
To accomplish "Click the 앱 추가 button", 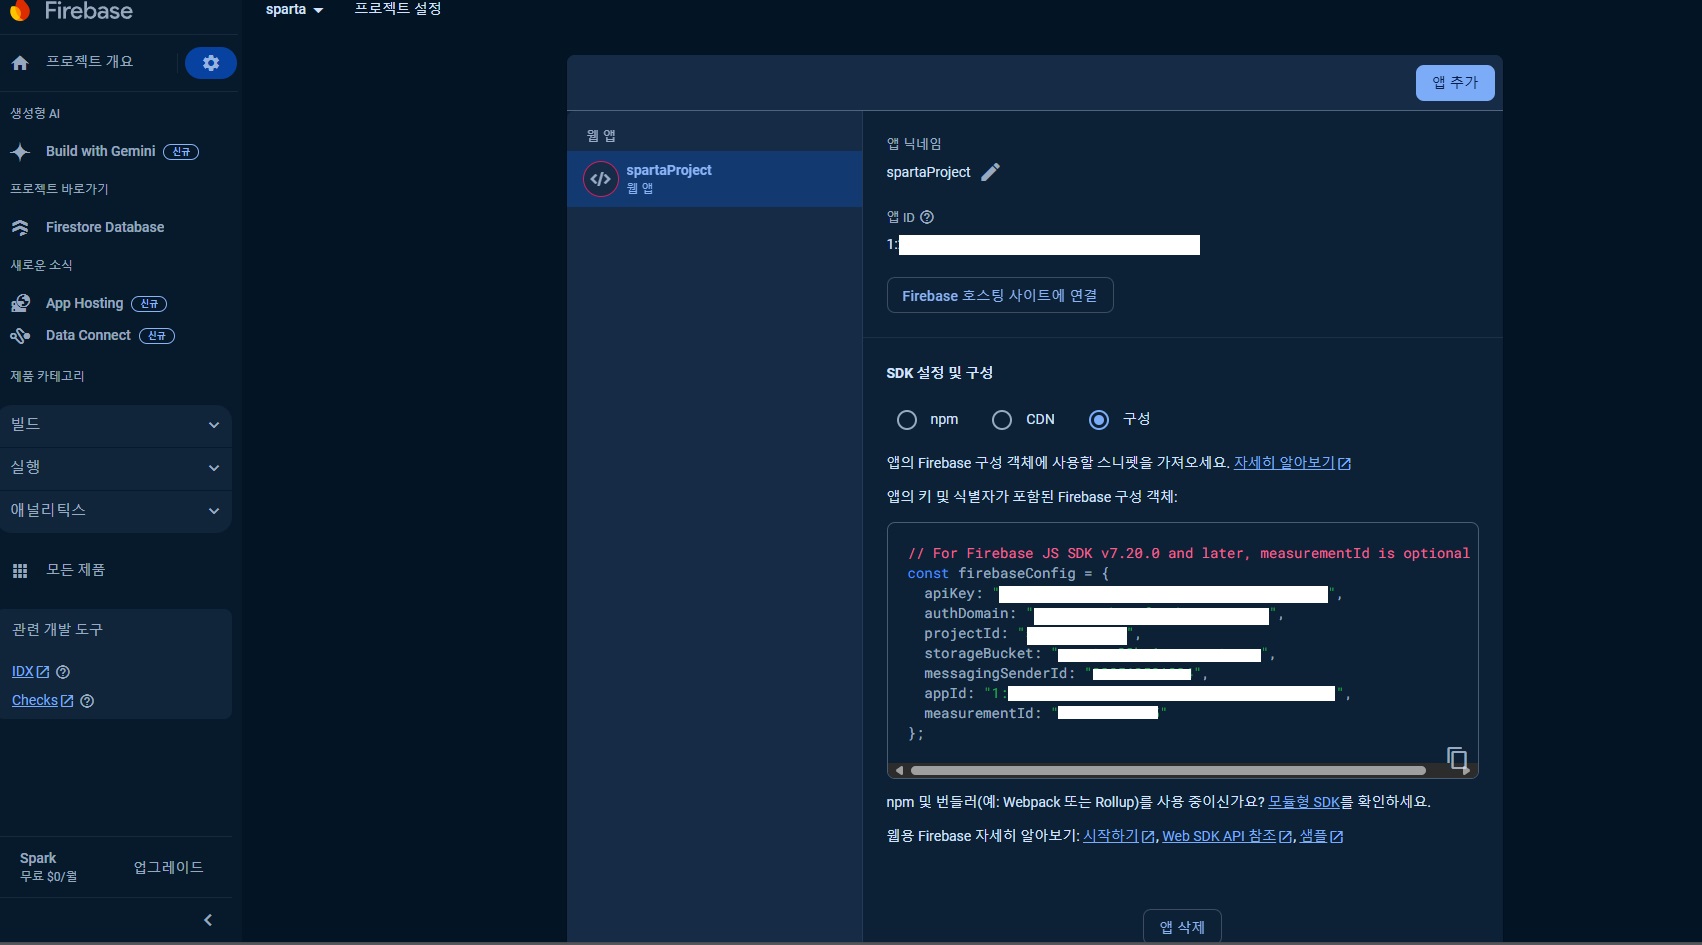I will click(x=1455, y=83).
